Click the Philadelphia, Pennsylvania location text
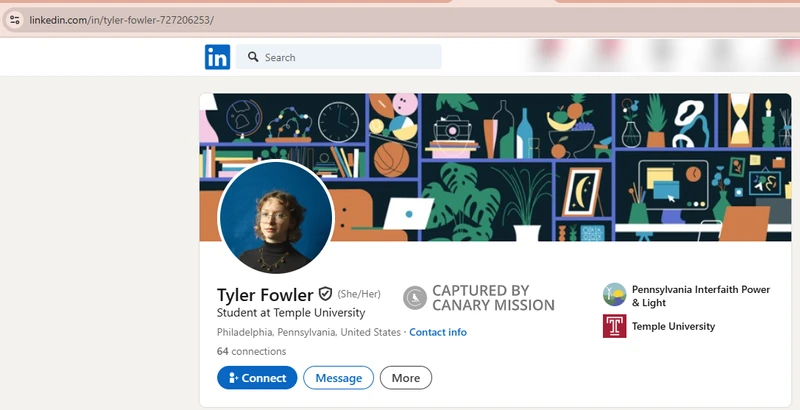This screenshot has height=410, width=800. [x=309, y=332]
